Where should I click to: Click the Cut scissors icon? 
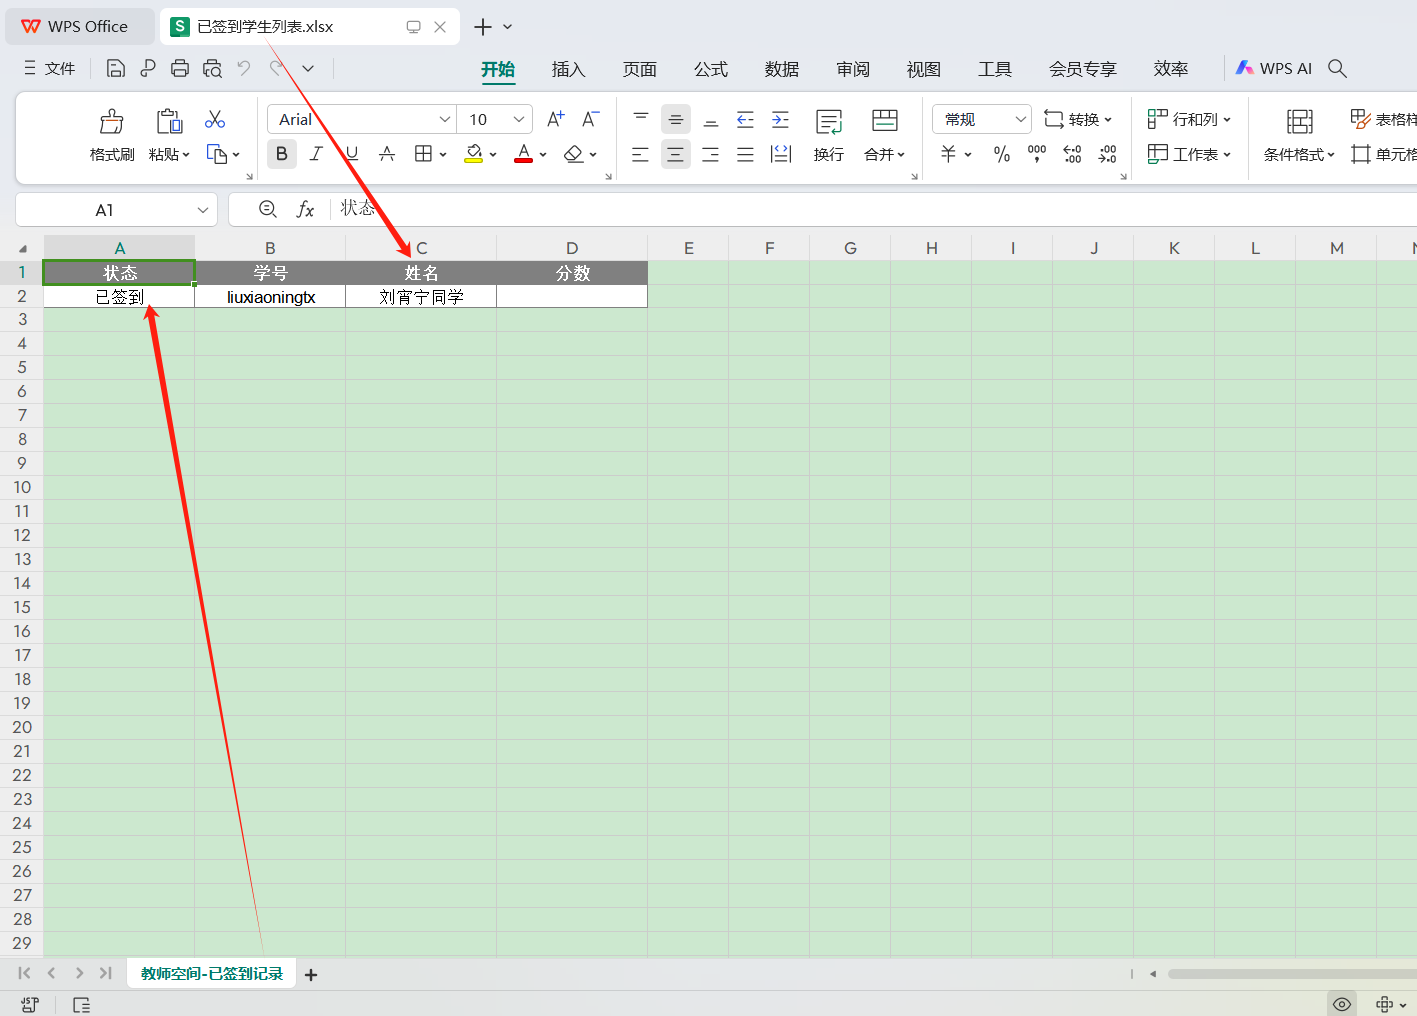click(214, 120)
